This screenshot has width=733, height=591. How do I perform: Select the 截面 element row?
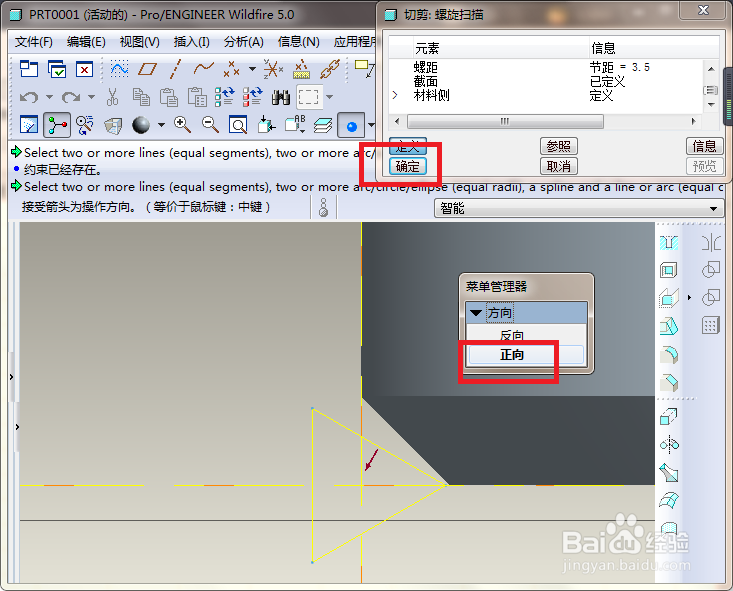point(545,81)
